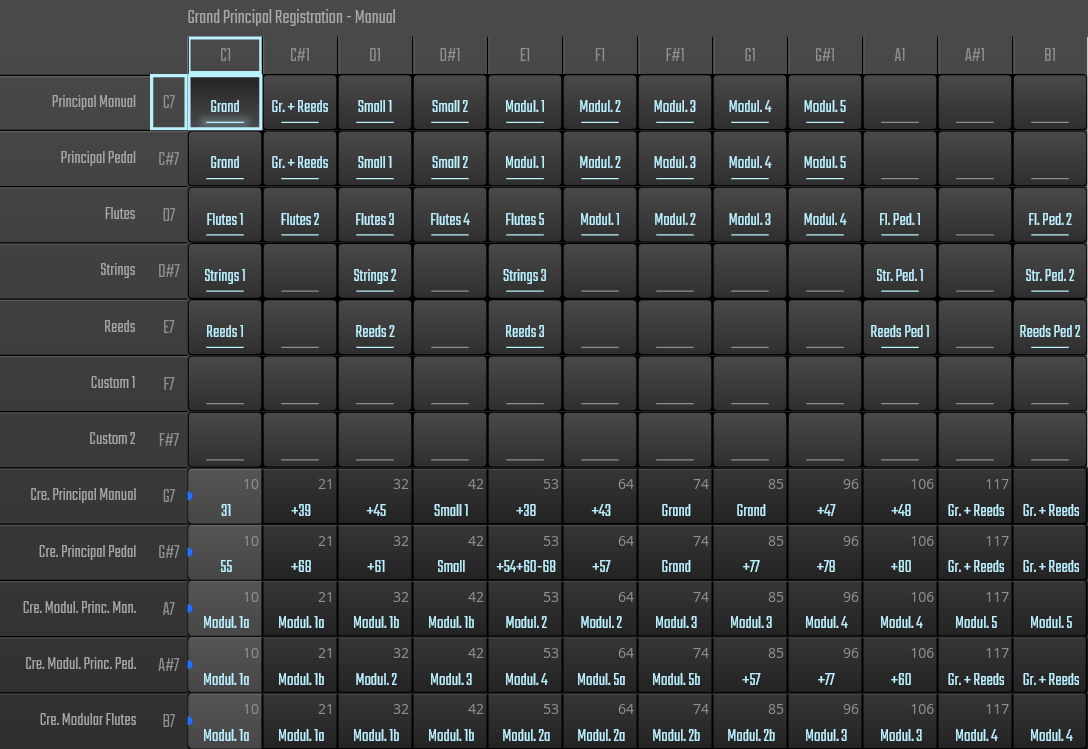Select Modul. 5a in Cre. Modul. Princ. Ped.
1088x749 pixels.
600,666
